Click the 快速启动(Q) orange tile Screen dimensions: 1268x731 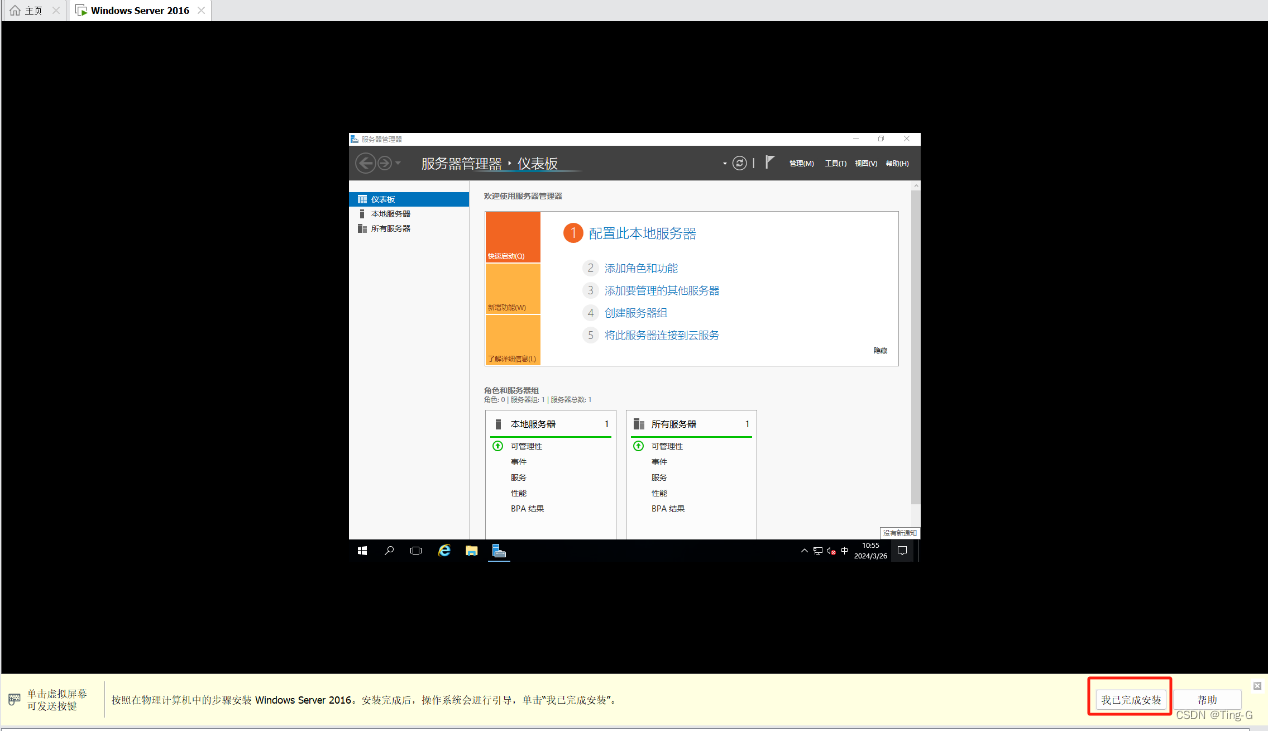(x=513, y=237)
